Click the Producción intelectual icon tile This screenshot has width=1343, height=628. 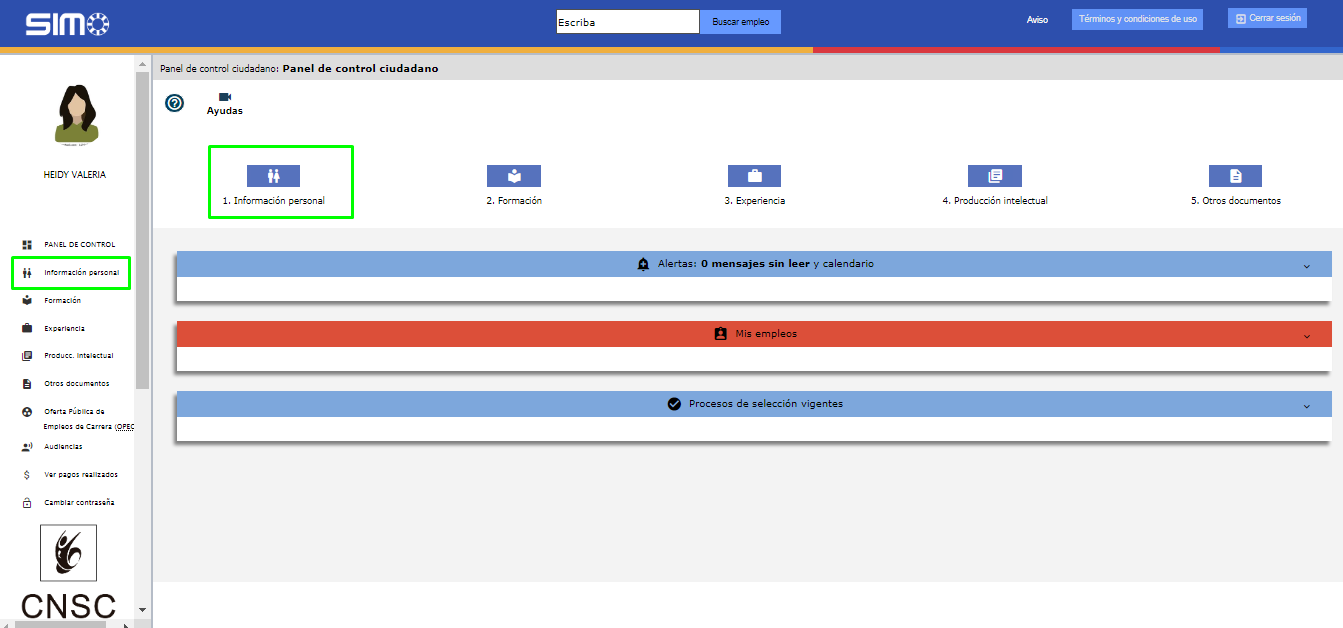[994, 176]
